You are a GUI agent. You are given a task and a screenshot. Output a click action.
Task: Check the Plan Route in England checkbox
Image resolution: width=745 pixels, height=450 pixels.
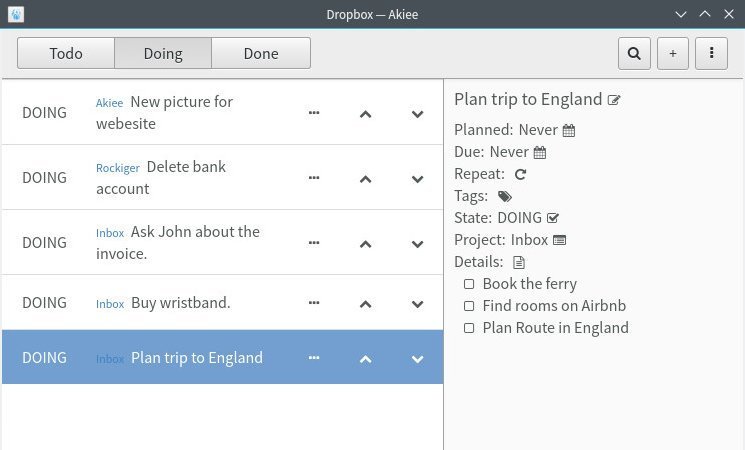click(469, 328)
